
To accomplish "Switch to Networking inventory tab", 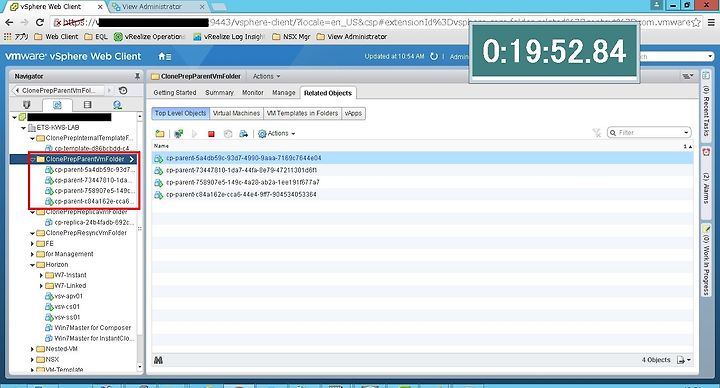I will pos(118,105).
